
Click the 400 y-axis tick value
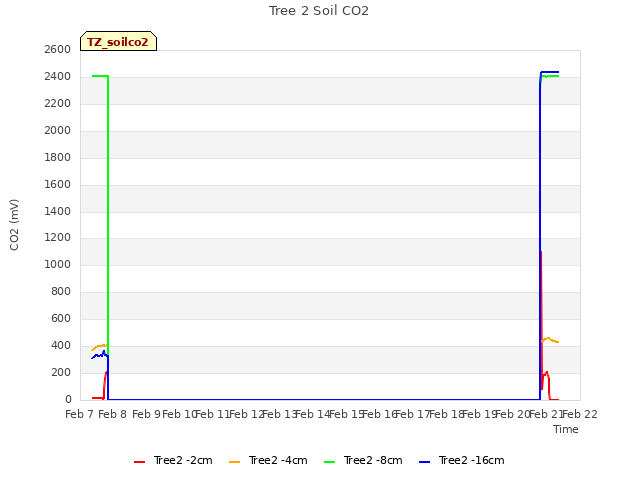61,345
